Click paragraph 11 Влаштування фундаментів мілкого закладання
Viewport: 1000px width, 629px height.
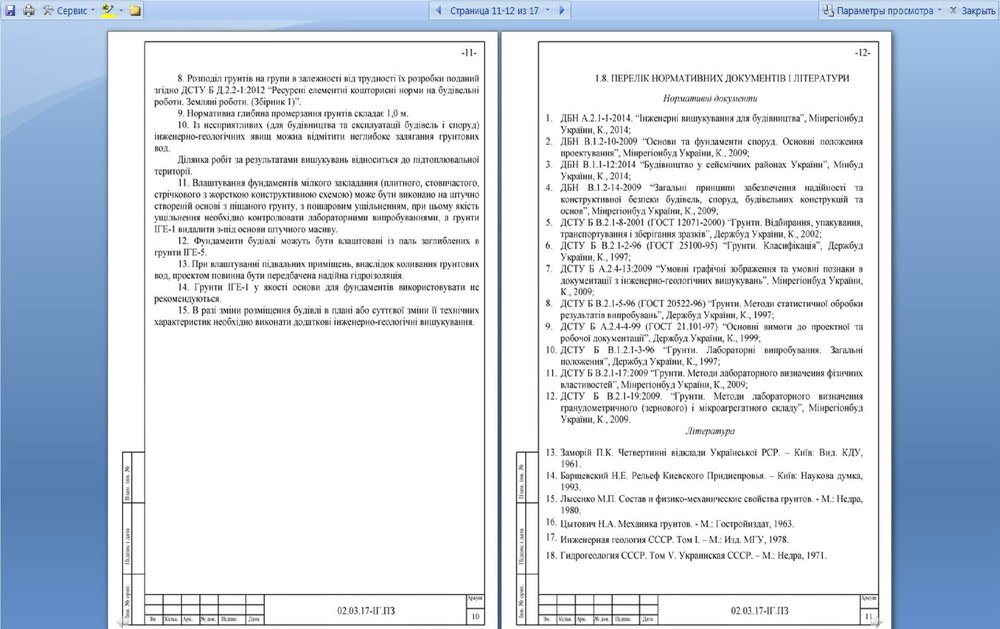click(316, 206)
